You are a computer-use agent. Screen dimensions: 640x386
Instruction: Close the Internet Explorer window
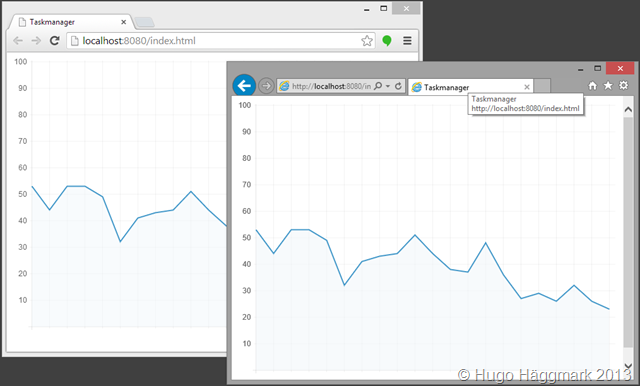(620, 68)
